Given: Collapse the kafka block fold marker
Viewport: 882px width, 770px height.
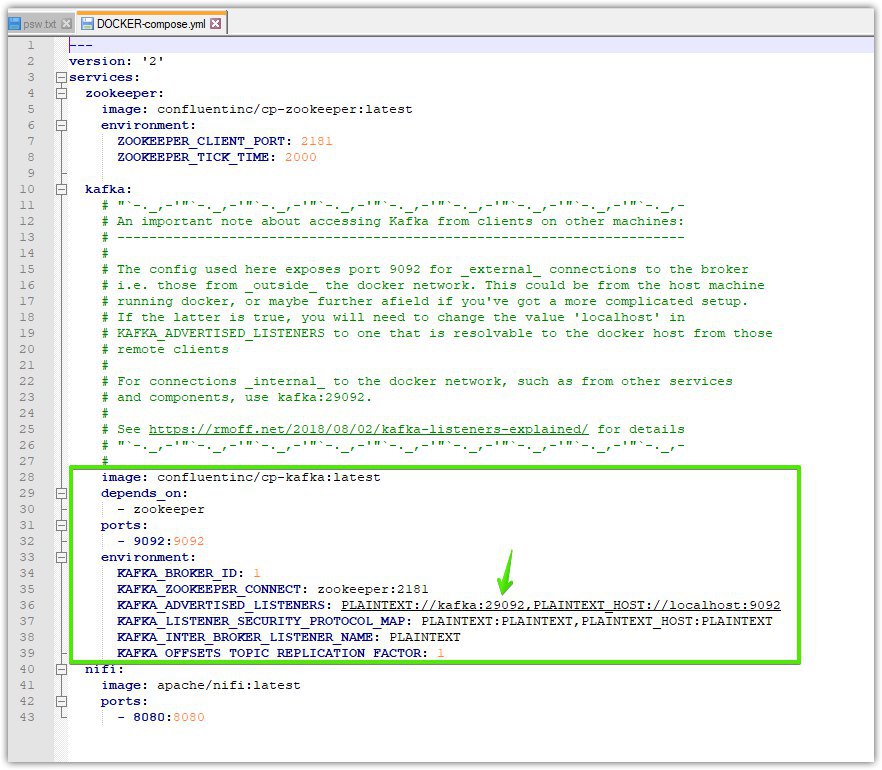Looking at the screenshot, I should [x=62, y=190].
